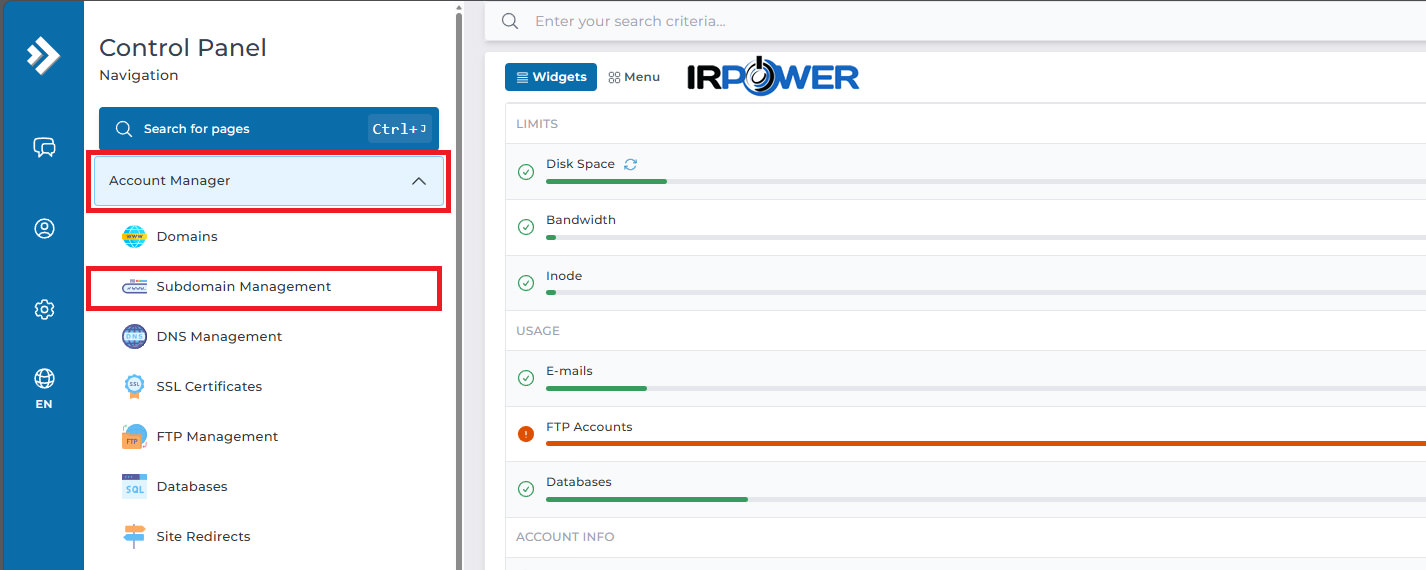Open the EN language selector
The image size is (1426, 570).
coord(44,389)
